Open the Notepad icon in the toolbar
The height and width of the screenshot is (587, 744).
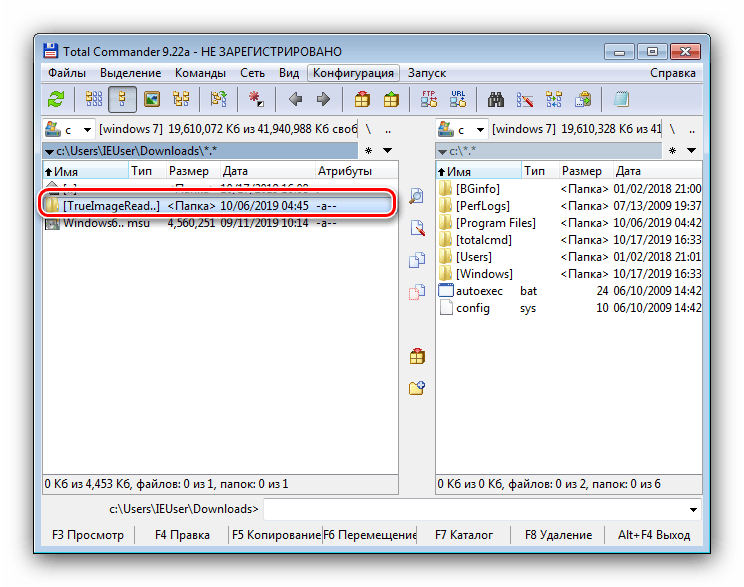[621, 99]
